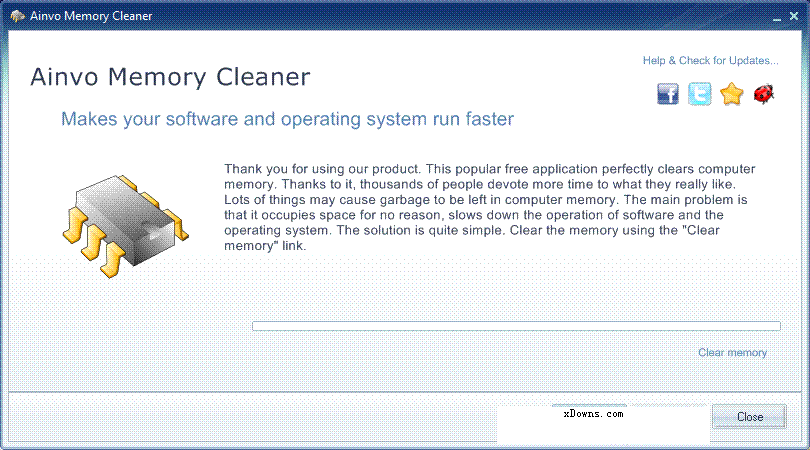Open the Twitter bird icon
Screen dimensions: 810x450
[700, 95]
